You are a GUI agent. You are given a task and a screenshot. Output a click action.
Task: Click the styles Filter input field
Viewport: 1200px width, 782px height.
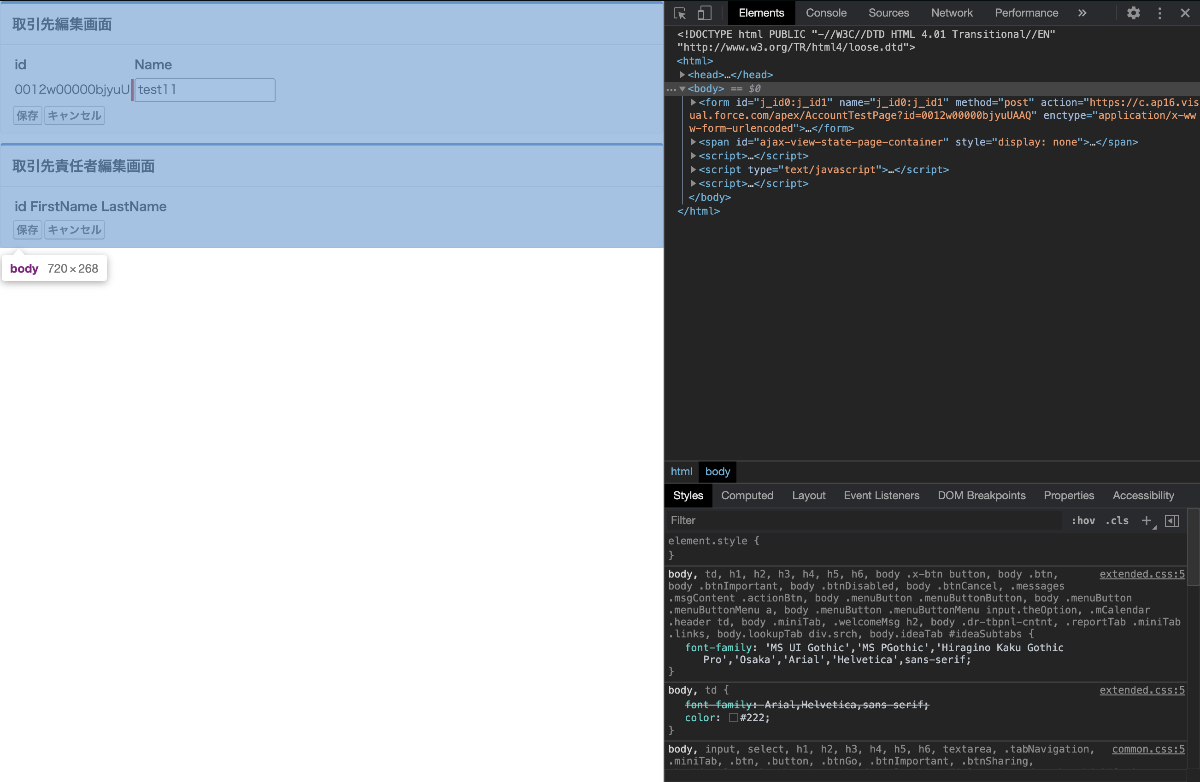863,521
